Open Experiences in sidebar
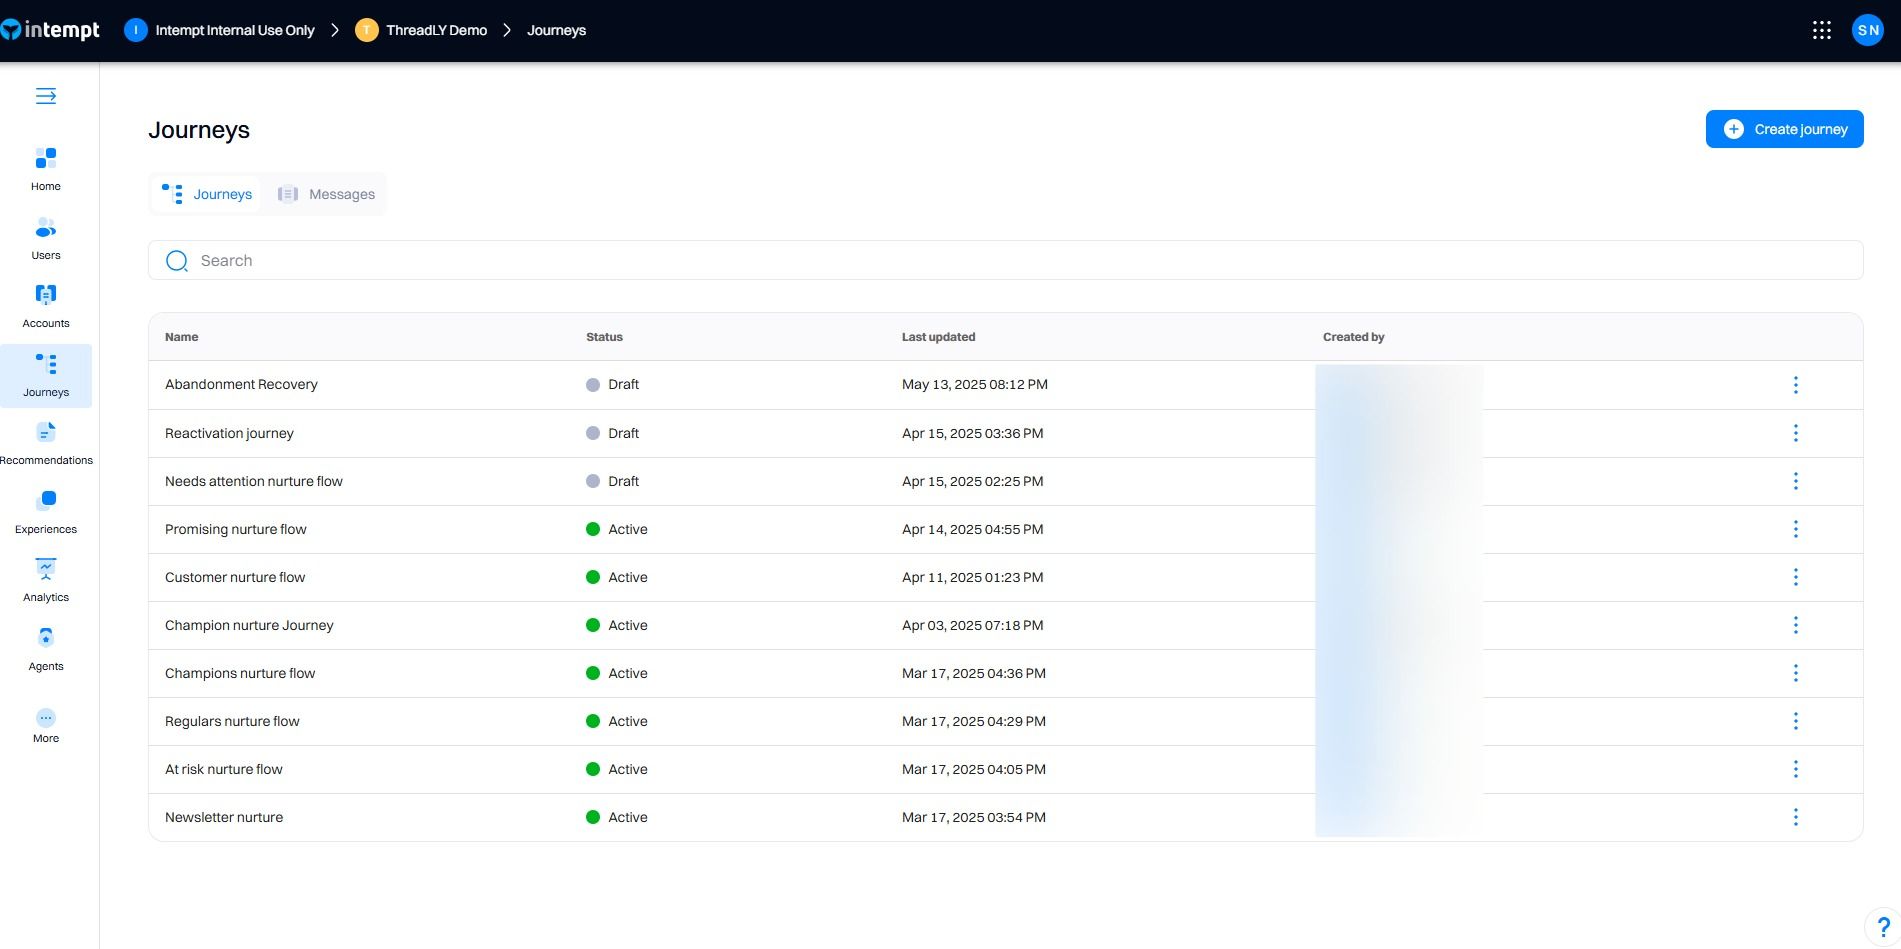Image resolution: width=1901 pixels, height=949 pixels. [x=46, y=512]
